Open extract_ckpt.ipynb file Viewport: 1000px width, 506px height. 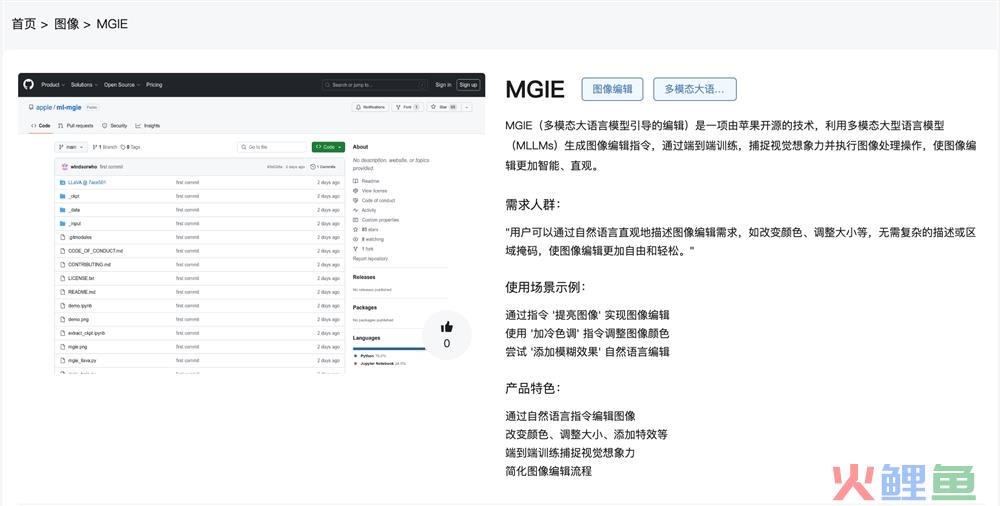(x=87, y=333)
